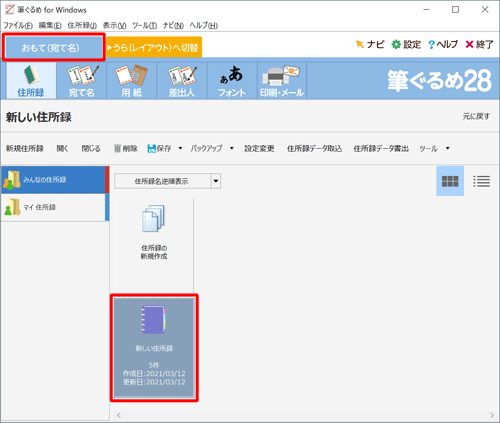Expand the バックアップ dropdown arrow
The image size is (500, 423).
[x=232, y=148]
